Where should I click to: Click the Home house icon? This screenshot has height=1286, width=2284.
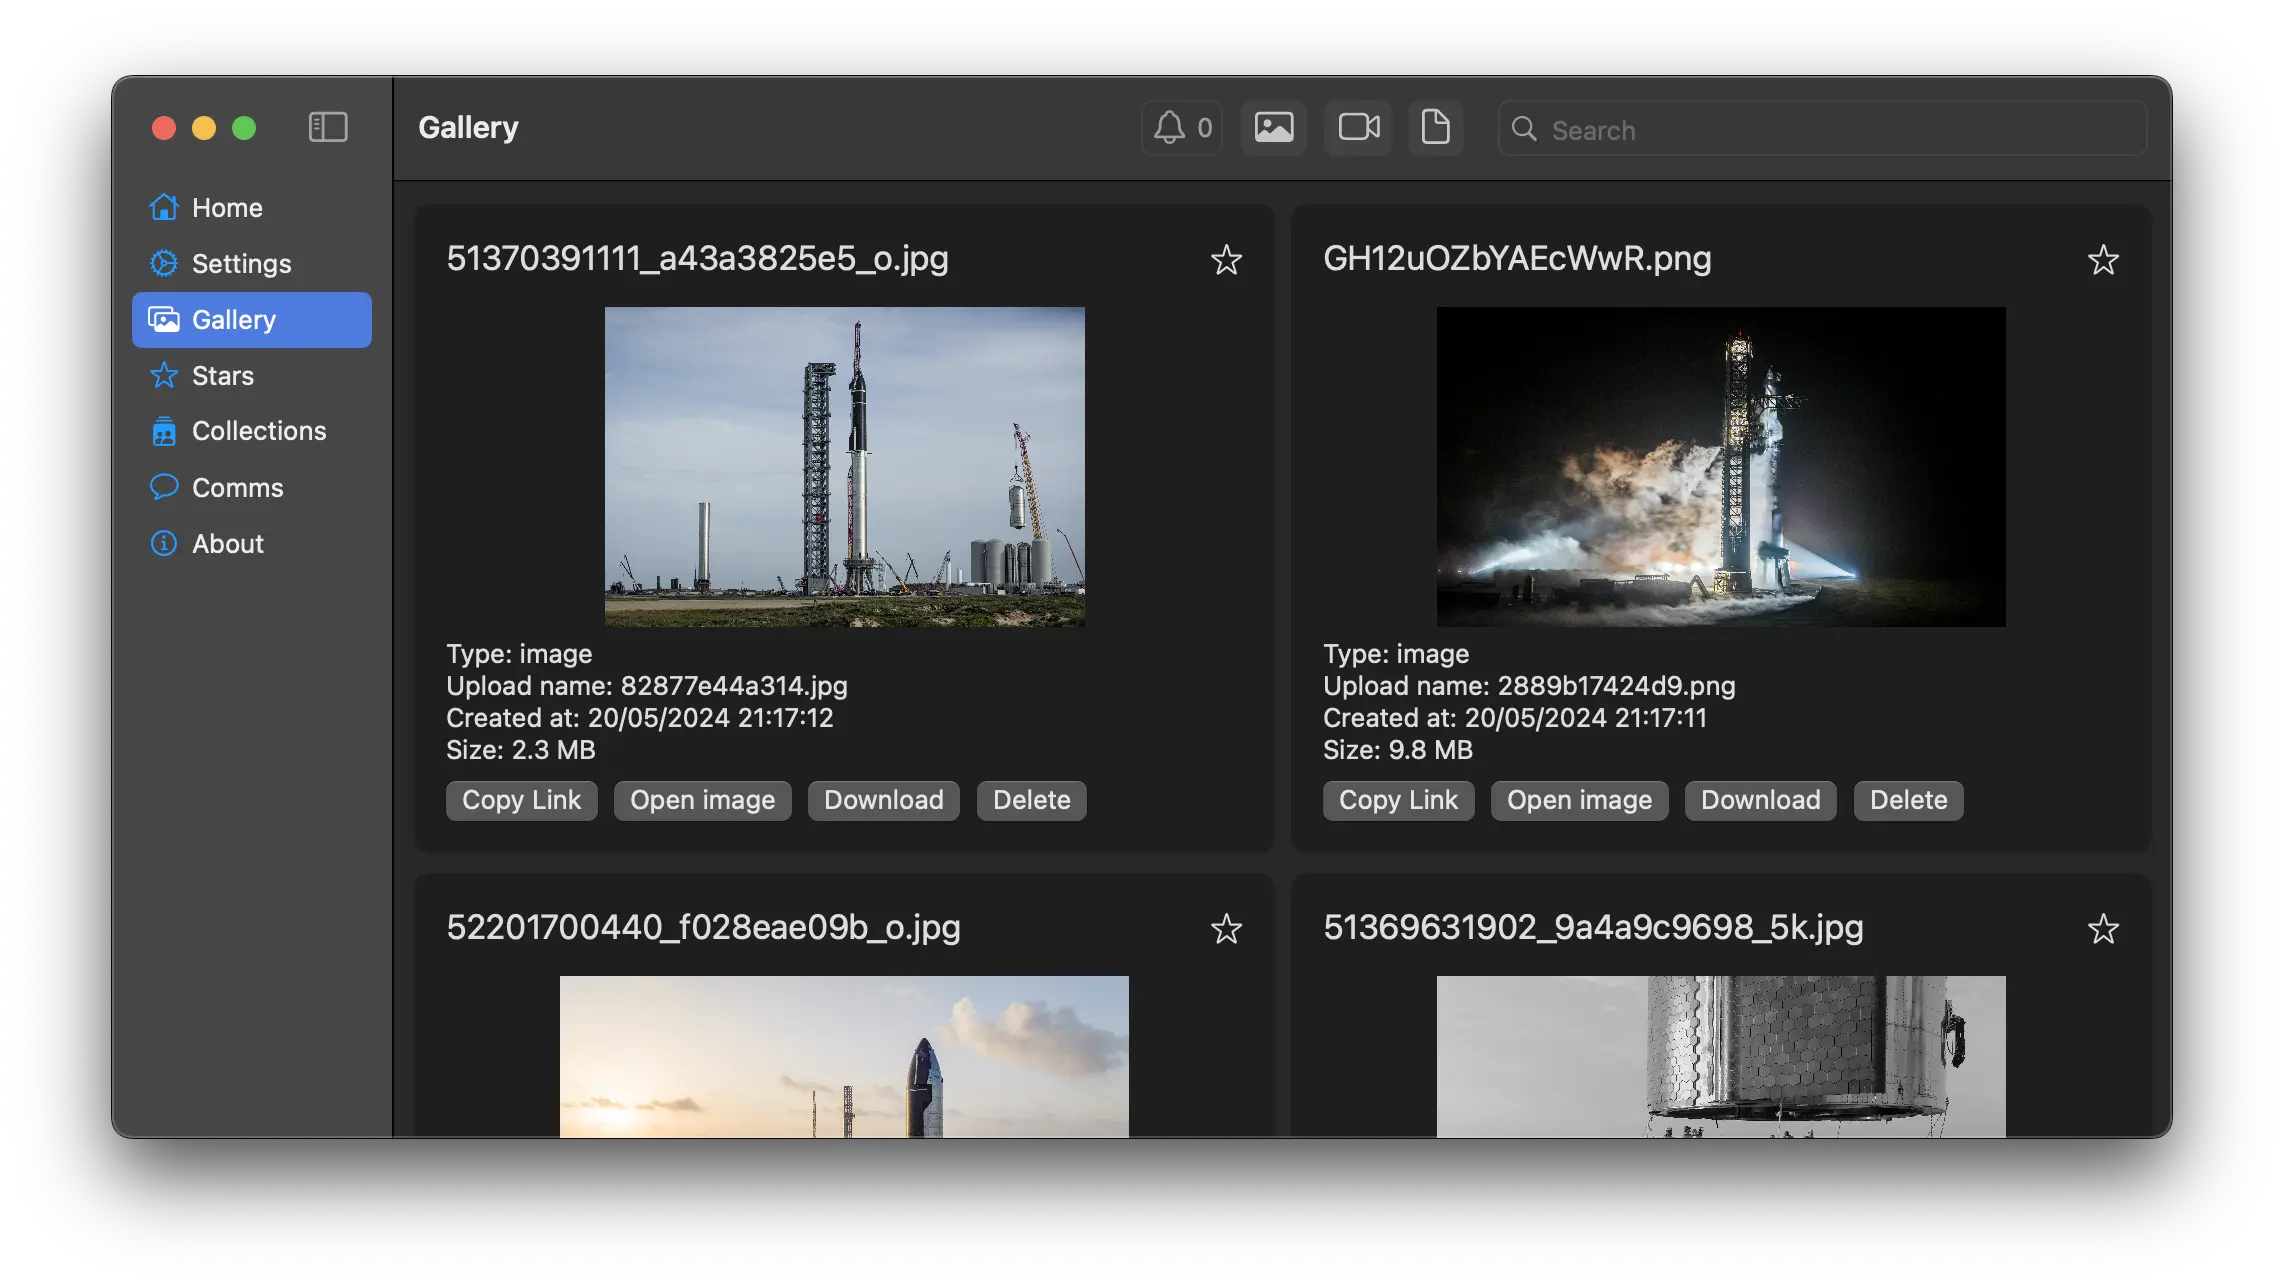[x=164, y=207]
